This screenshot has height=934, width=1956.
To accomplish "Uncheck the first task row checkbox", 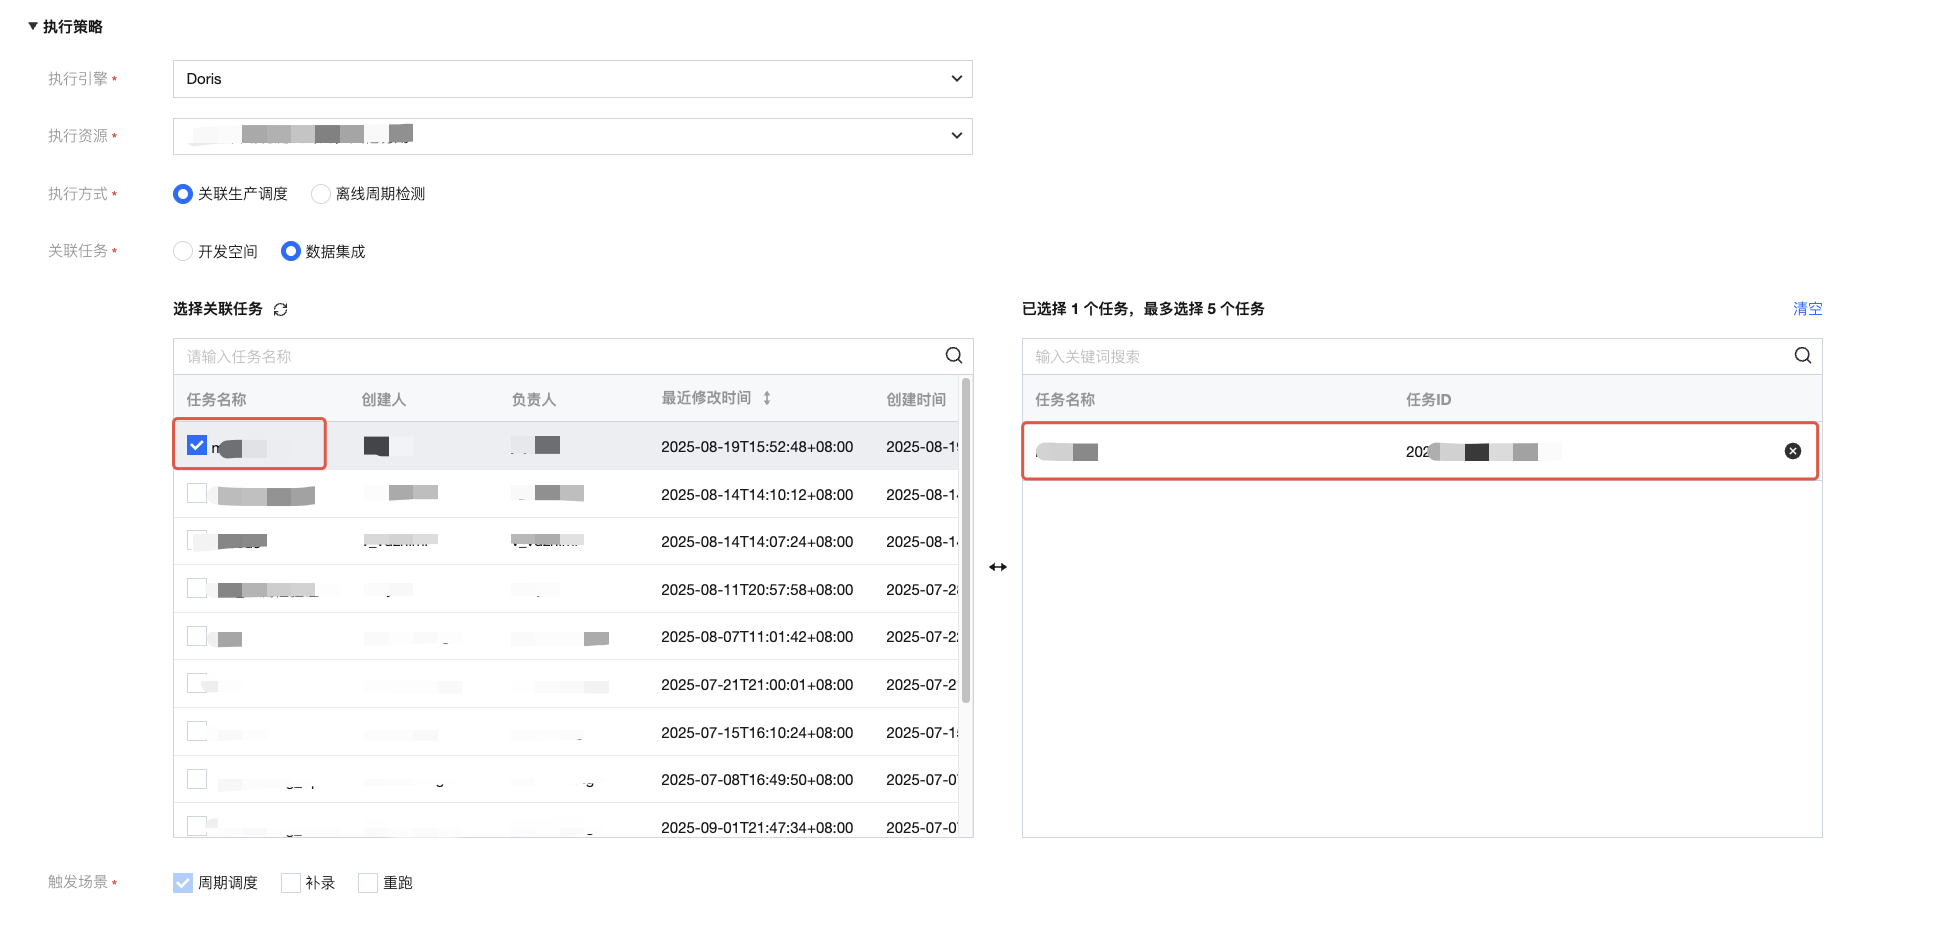I will 197,446.
